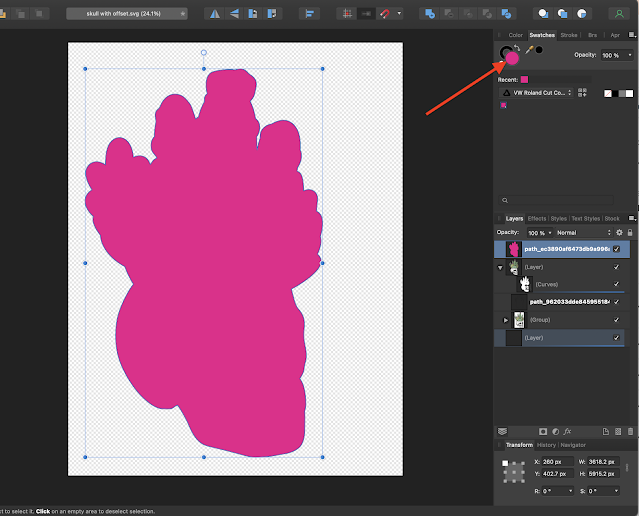This screenshot has height=516, width=639.
Task: Select the Insert on top target
Action: [562, 14]
